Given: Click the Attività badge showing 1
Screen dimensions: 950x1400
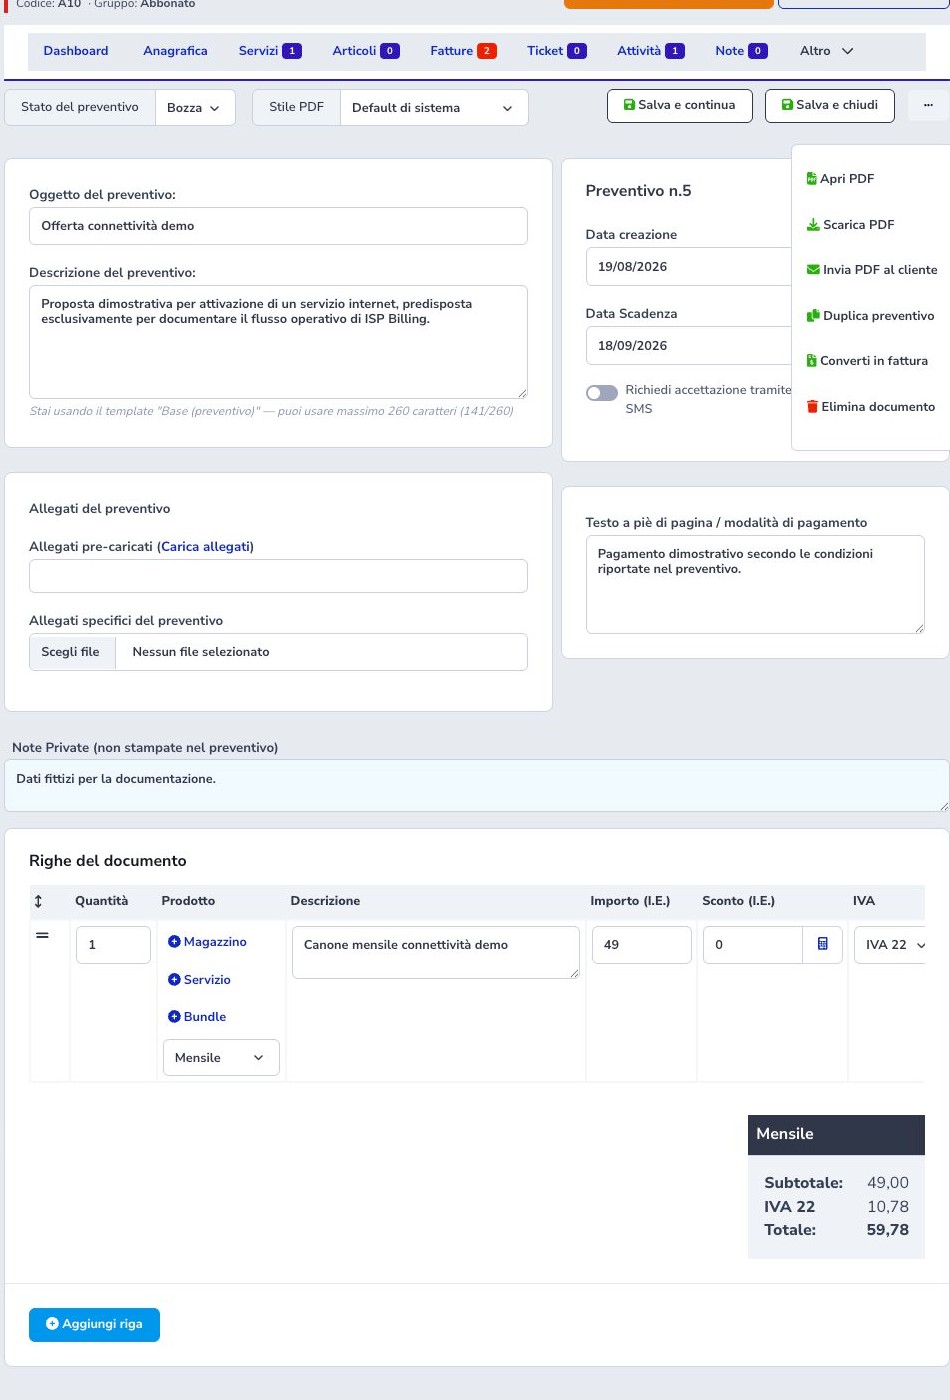Looking at the screenshot, I should pyautogui.click(x=675, y=51).
